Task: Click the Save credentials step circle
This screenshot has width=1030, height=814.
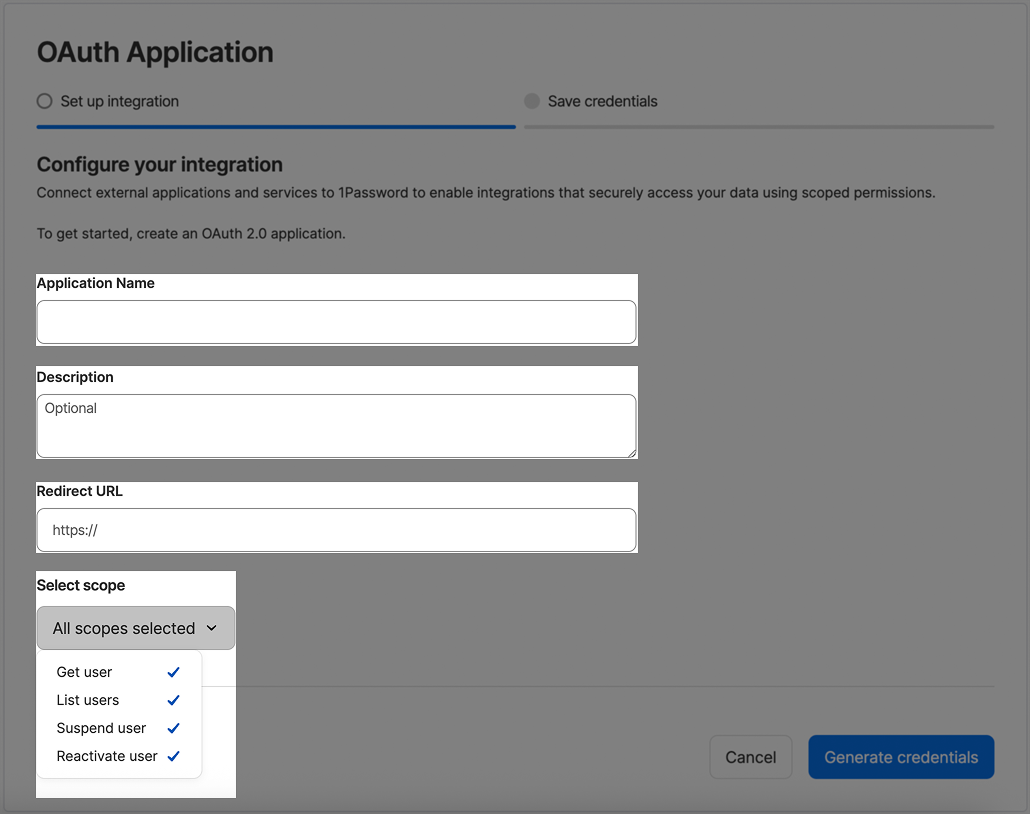Action: pyautogui.click(x=531, y=101)
